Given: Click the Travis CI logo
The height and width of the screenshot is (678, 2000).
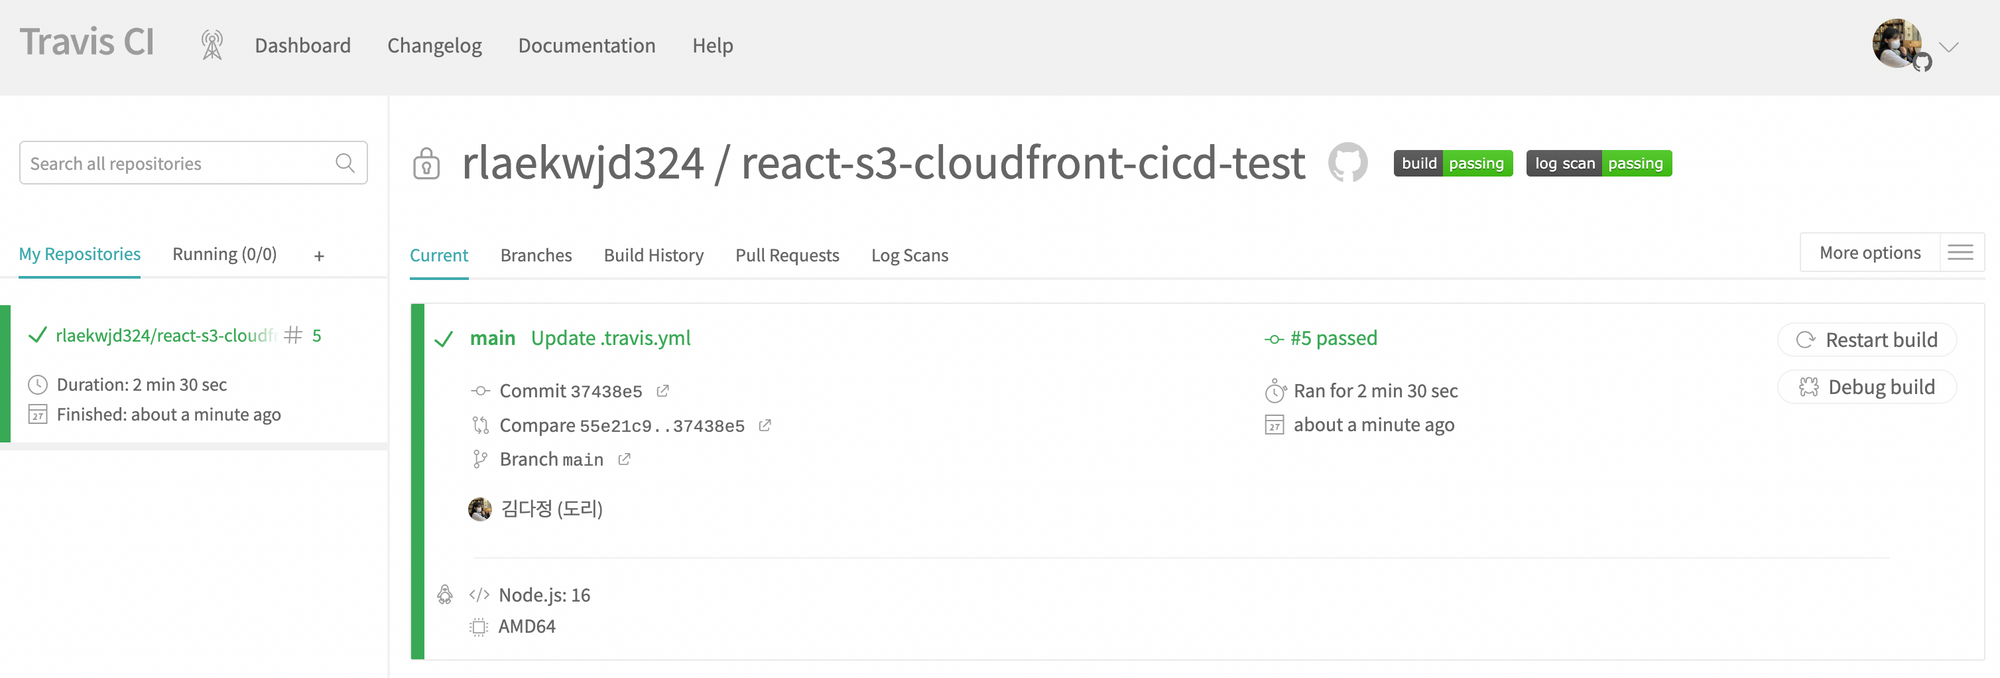Looking at the screenshot, I should pos(87,42).
